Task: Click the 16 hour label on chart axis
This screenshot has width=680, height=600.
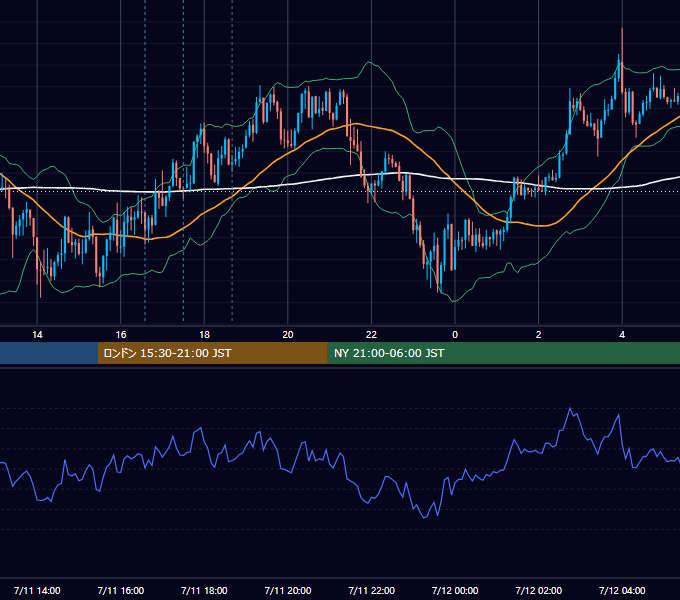Action: 121,335
